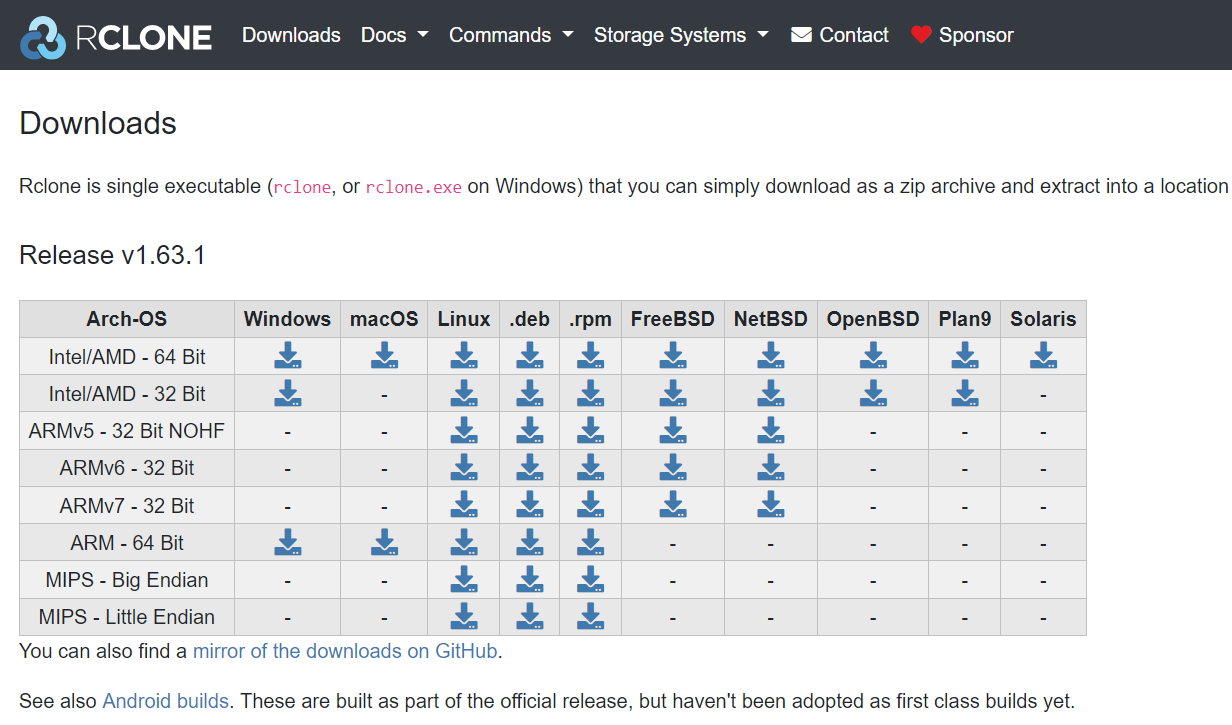This screenshot has height=725, width=1232.
Task: Download Intel/AMD 32 Bit Plan9 build
Action: [965, 393]
